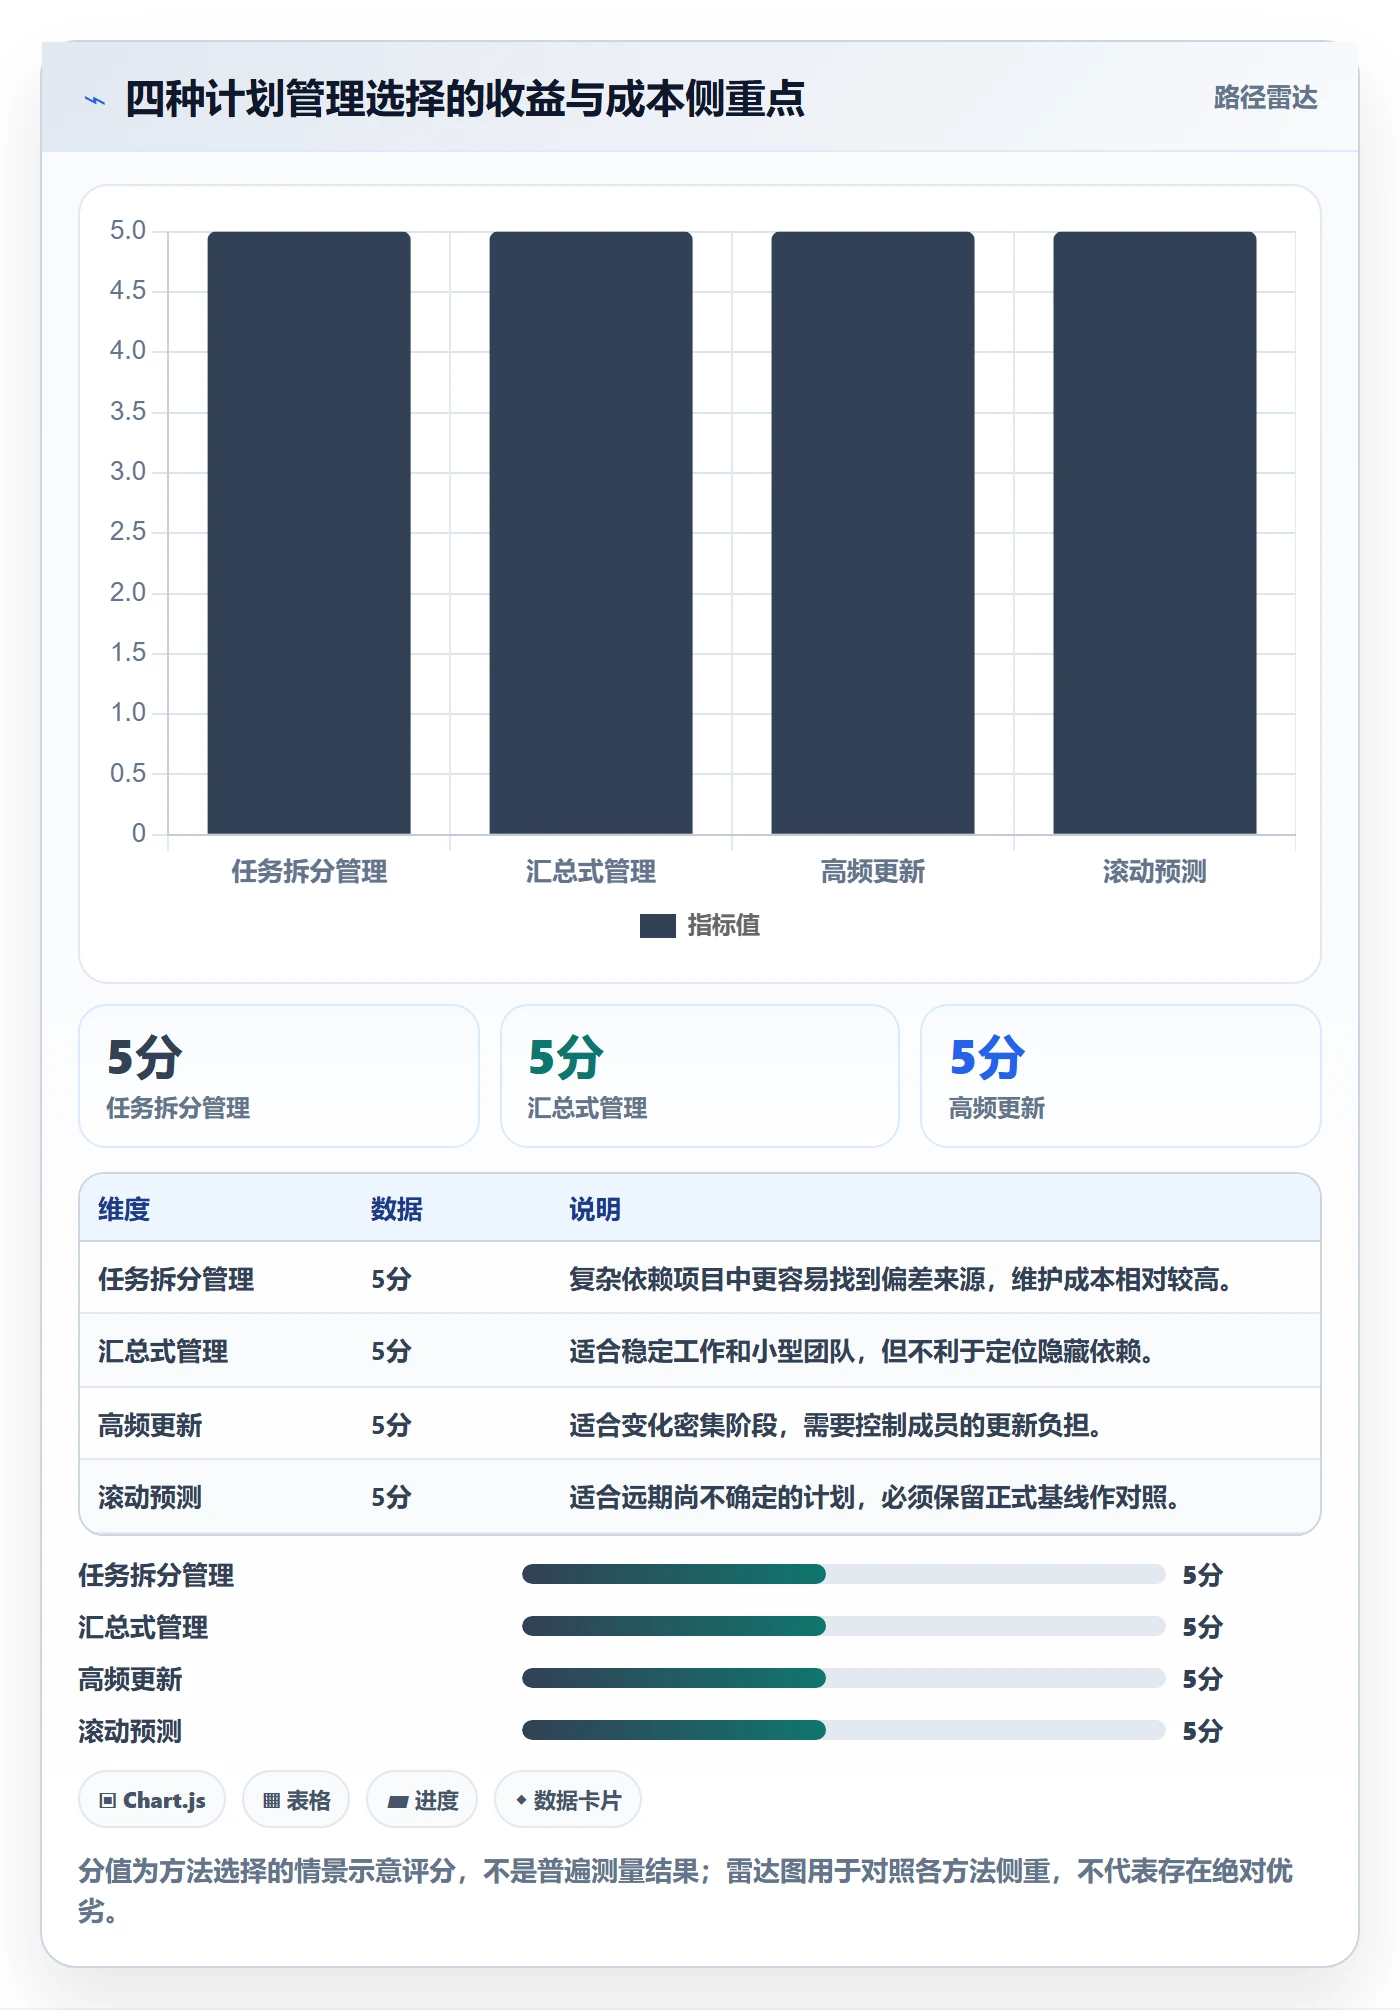Click the 滚动预测 bar in chart
The width and height of the screenshot is (1400, 2010).
pos(1155,532)
